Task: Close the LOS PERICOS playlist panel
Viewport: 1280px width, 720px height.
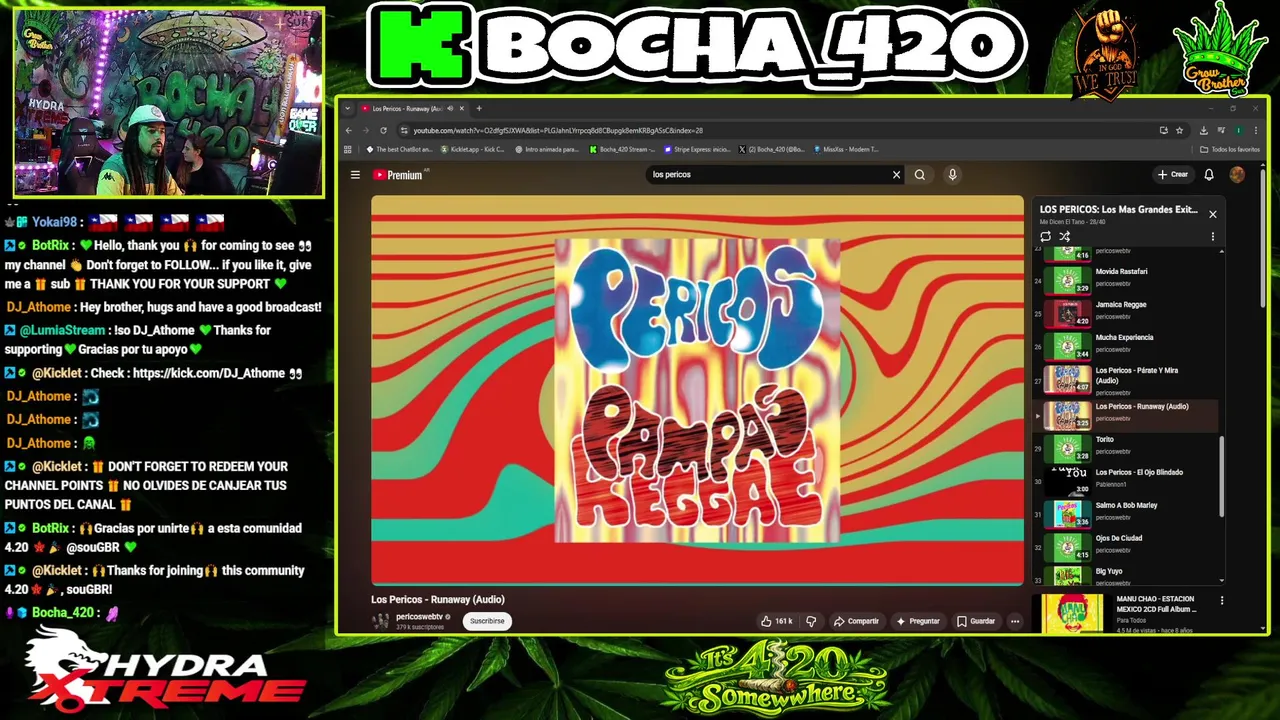Action: point(1212,214)
